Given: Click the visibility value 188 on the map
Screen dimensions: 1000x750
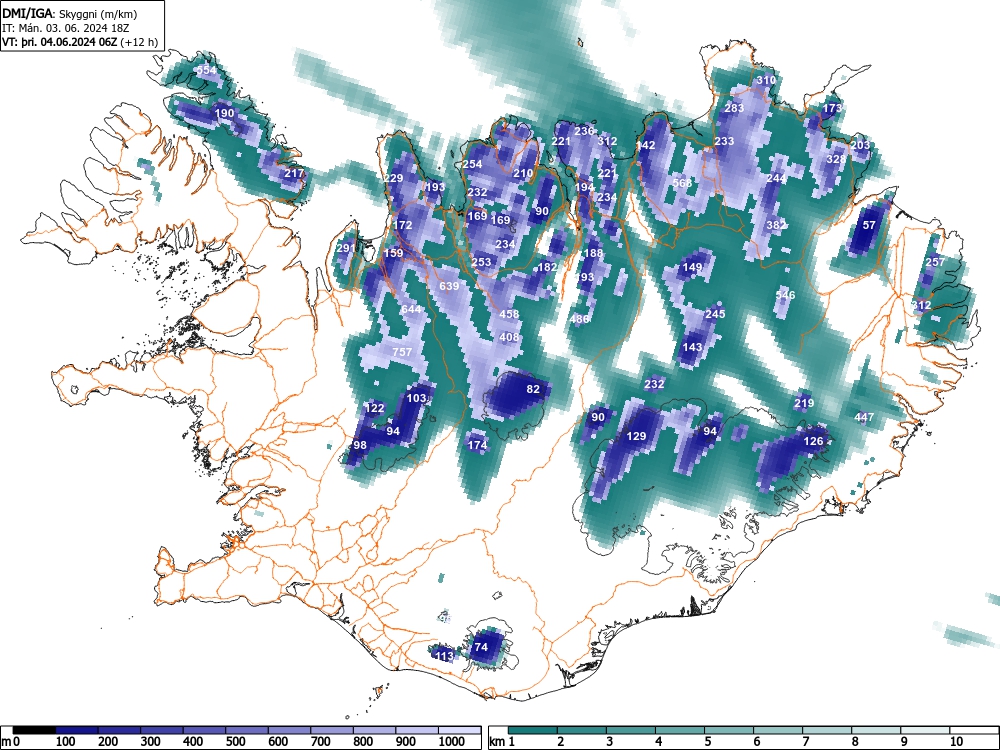Looking at the screenshot, I should click(593, 253).
